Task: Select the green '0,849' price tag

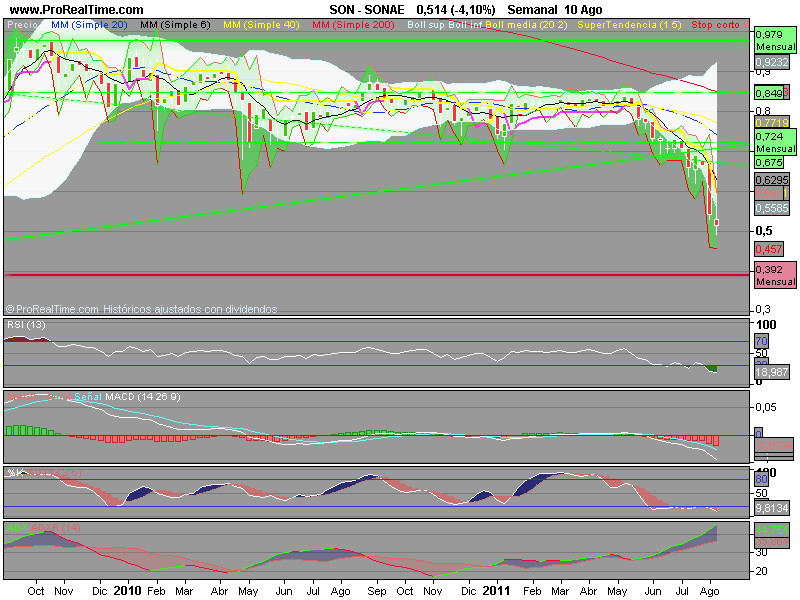Action: point(769,93)
